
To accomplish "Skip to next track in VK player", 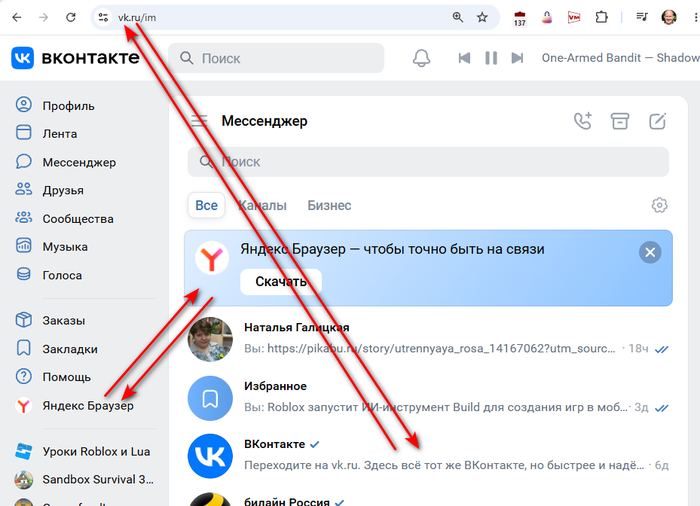I will pos(517,58).
